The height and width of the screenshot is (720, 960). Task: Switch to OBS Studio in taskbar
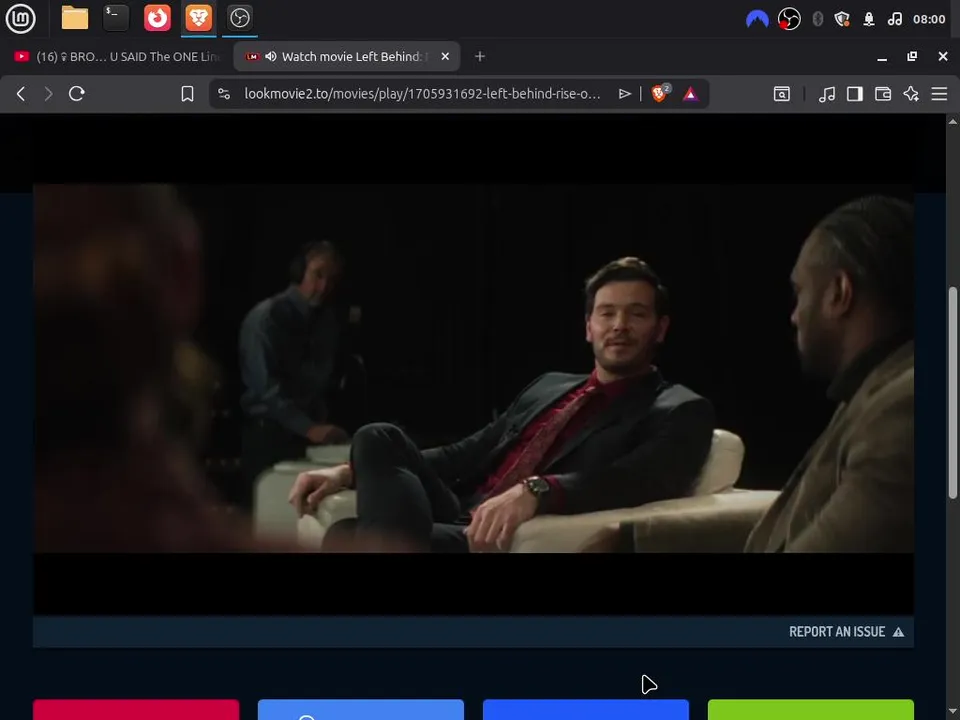239,18
